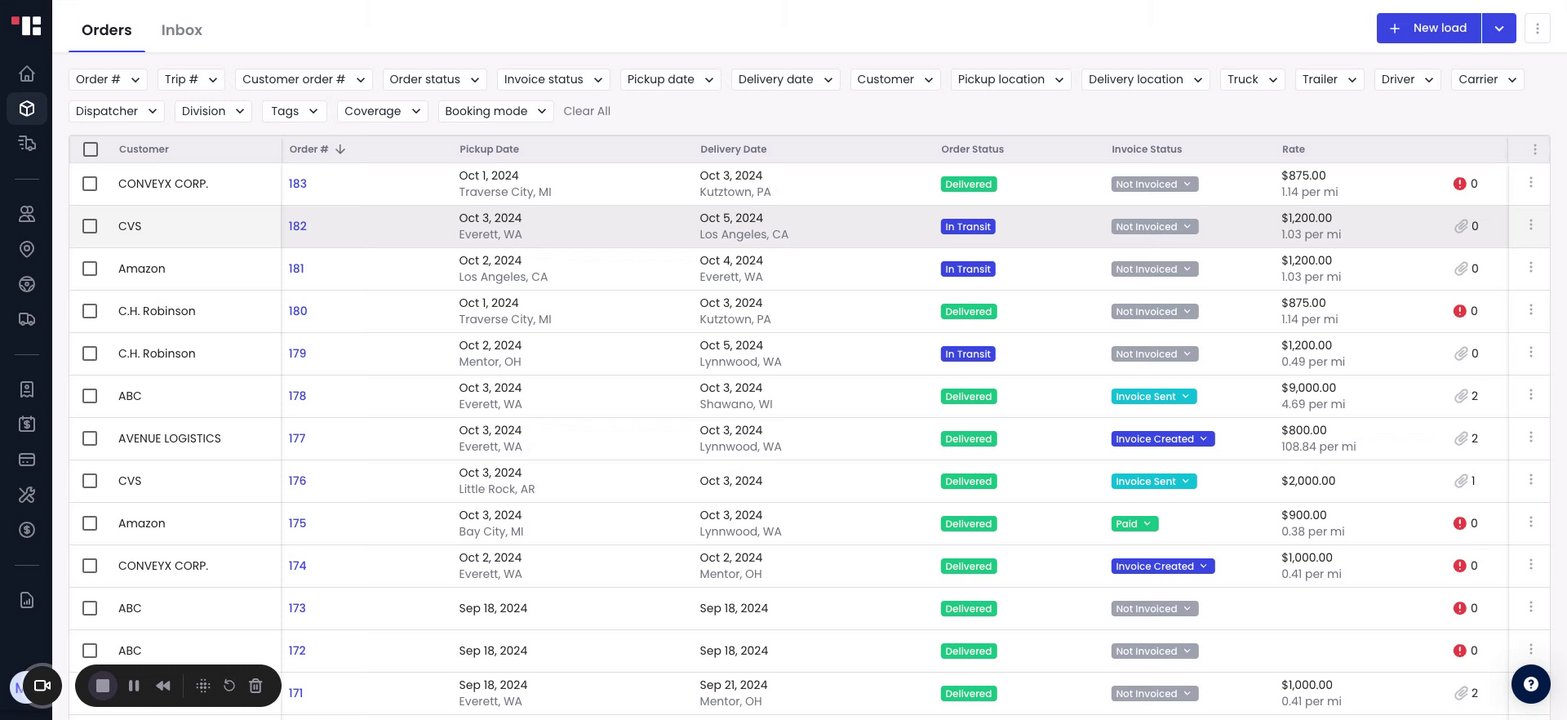
Task: Select the Orders tab
Action: pos(106,30)
